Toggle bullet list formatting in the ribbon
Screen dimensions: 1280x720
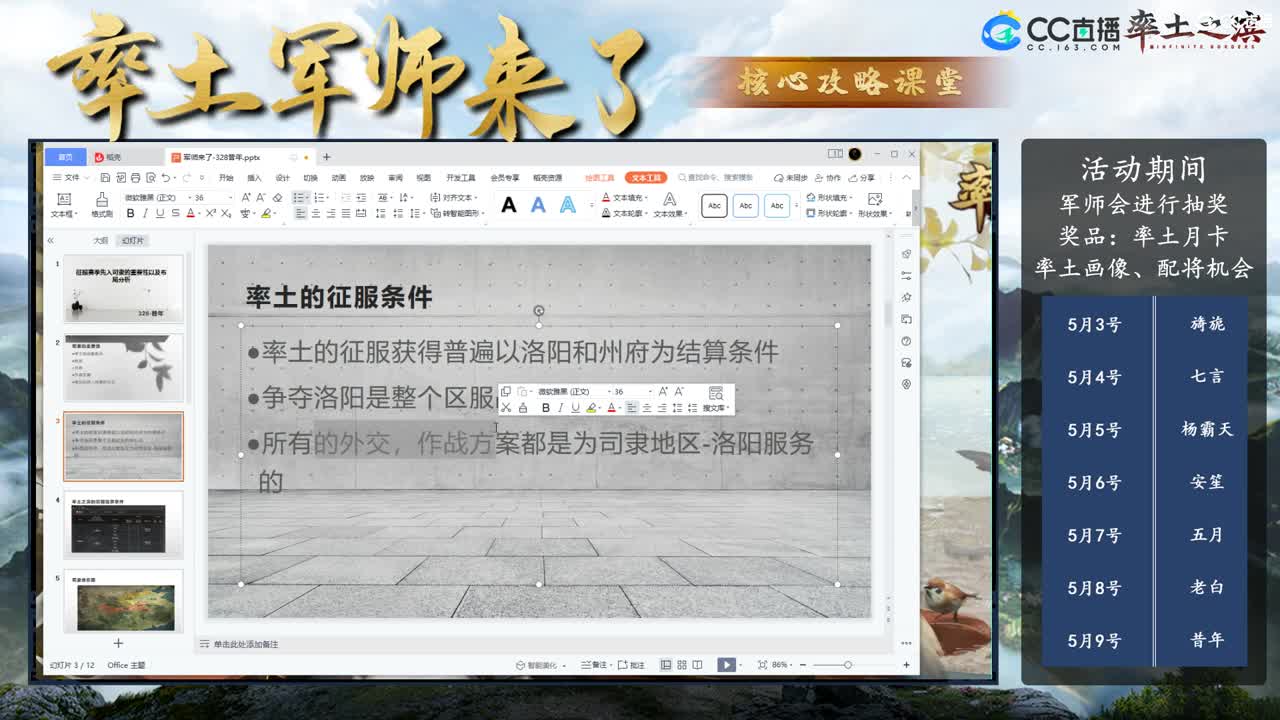tap(300, 198)
